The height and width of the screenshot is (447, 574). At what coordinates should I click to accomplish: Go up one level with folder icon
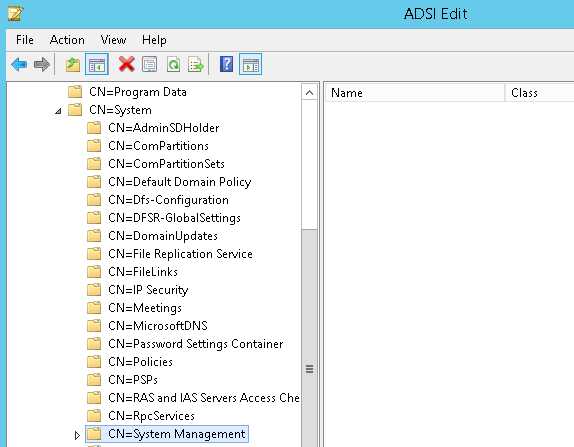[72, 65]
